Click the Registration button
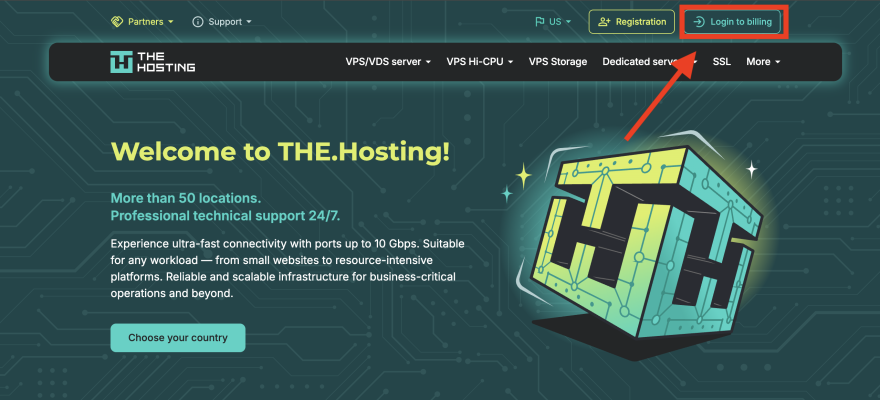The image size is (880, 400). (x=631, y=22)
